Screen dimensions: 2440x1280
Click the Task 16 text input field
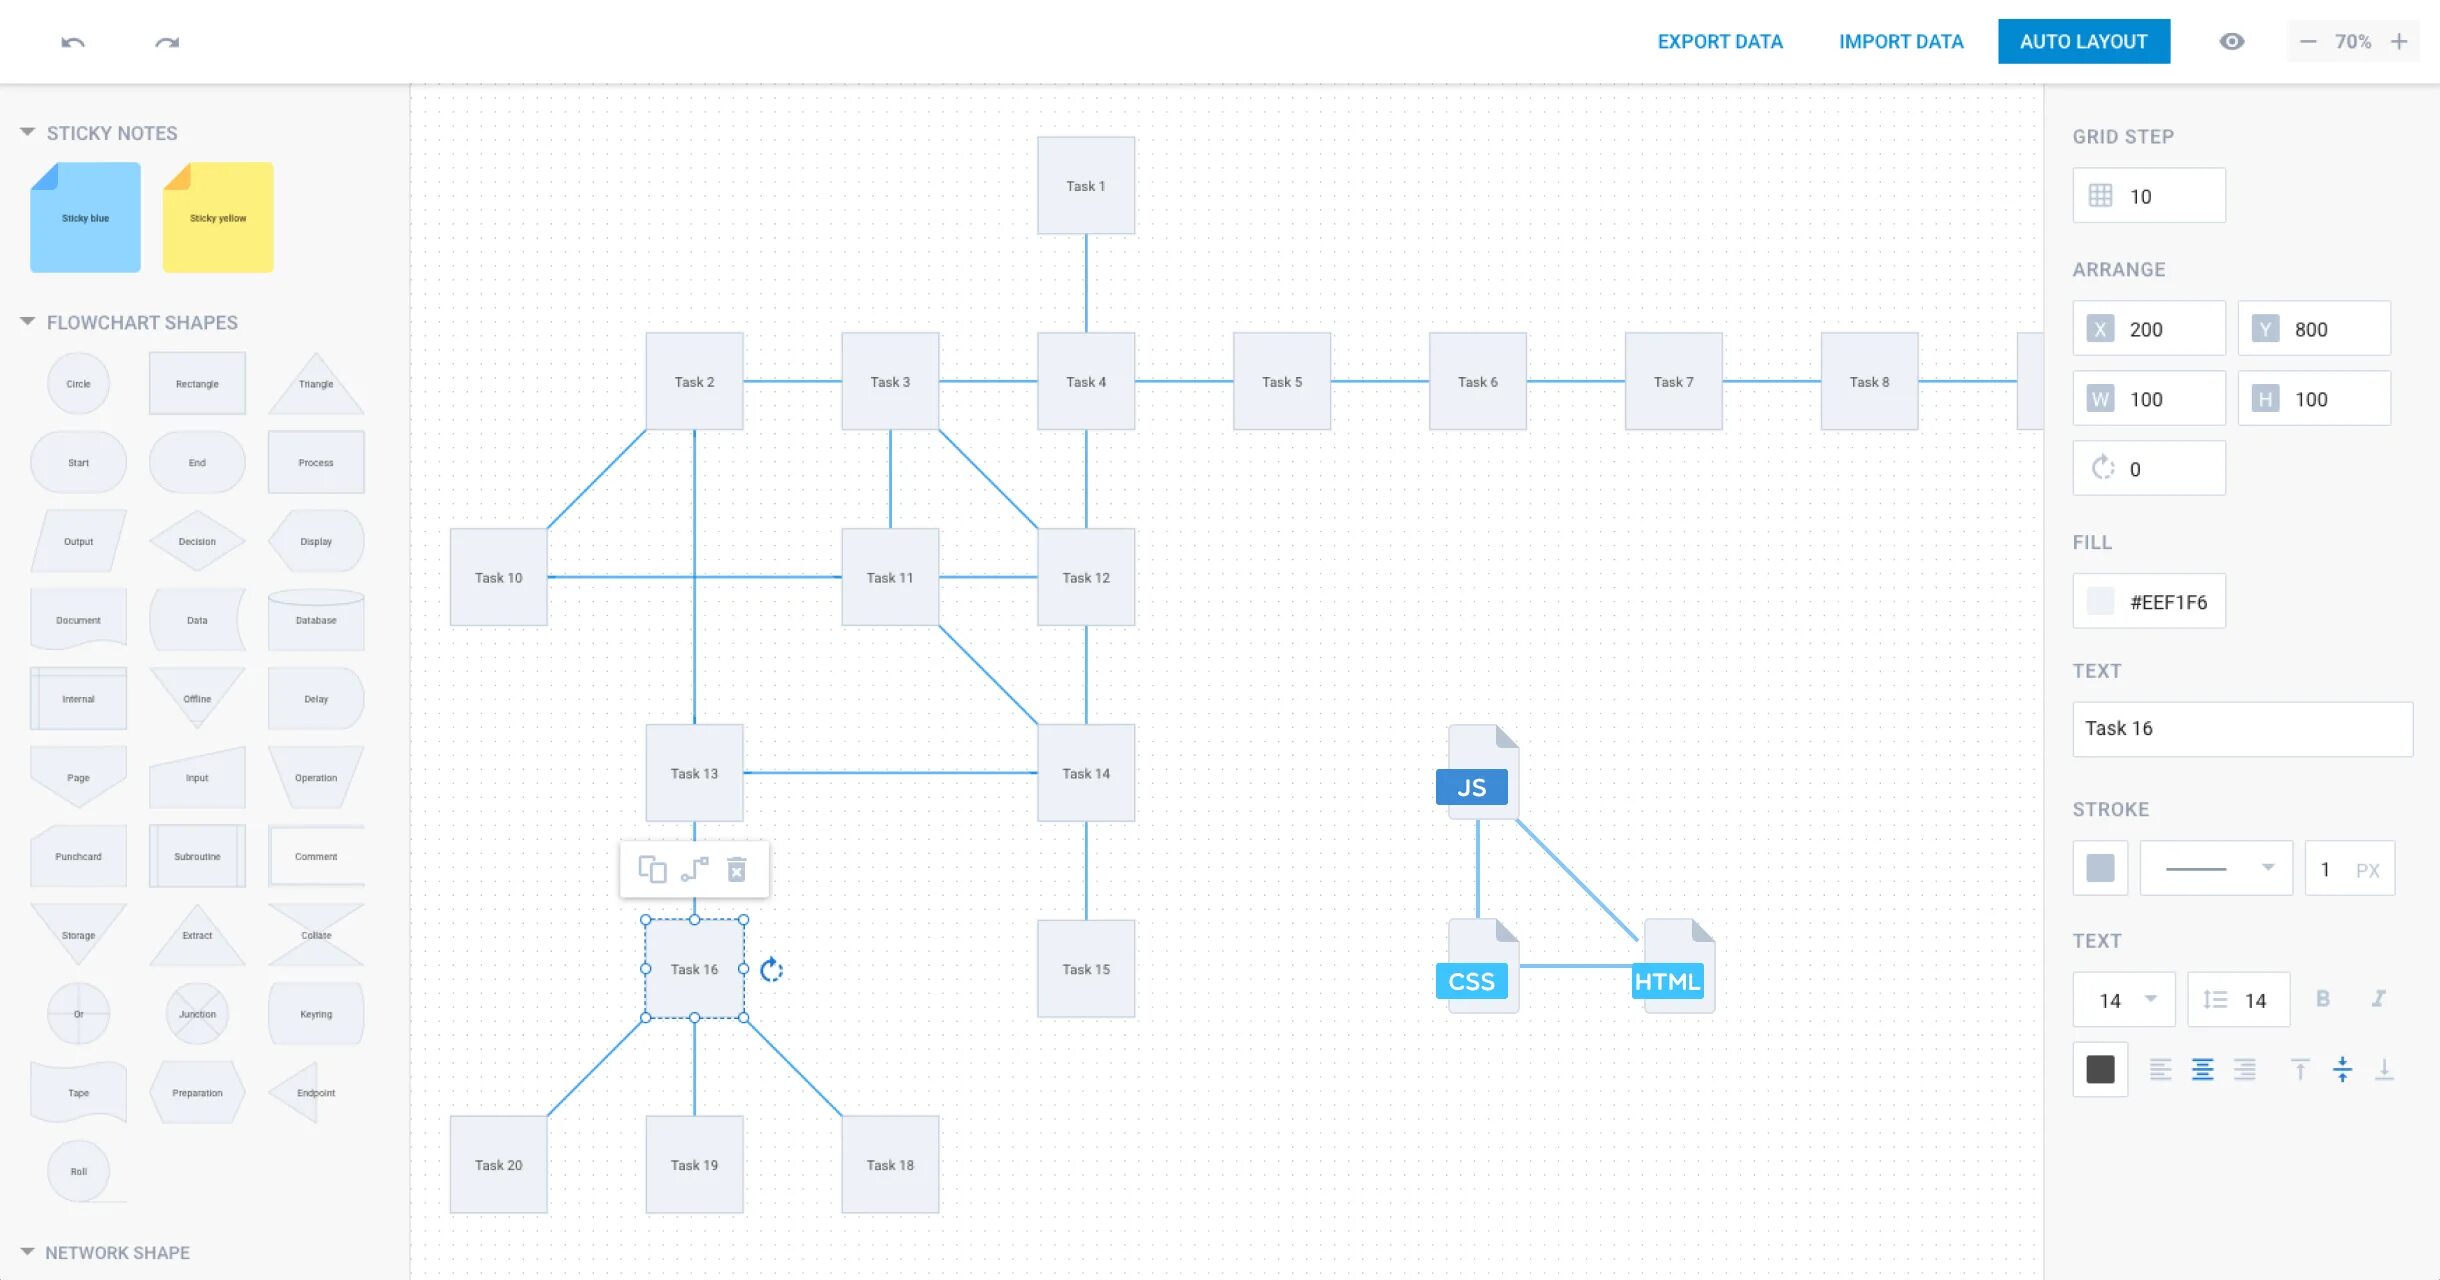point(2242,729)
